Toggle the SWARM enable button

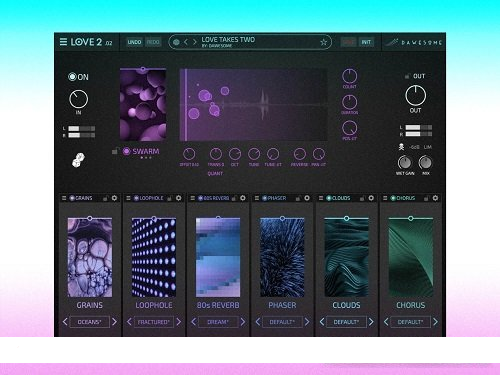[x=126, y=151]
